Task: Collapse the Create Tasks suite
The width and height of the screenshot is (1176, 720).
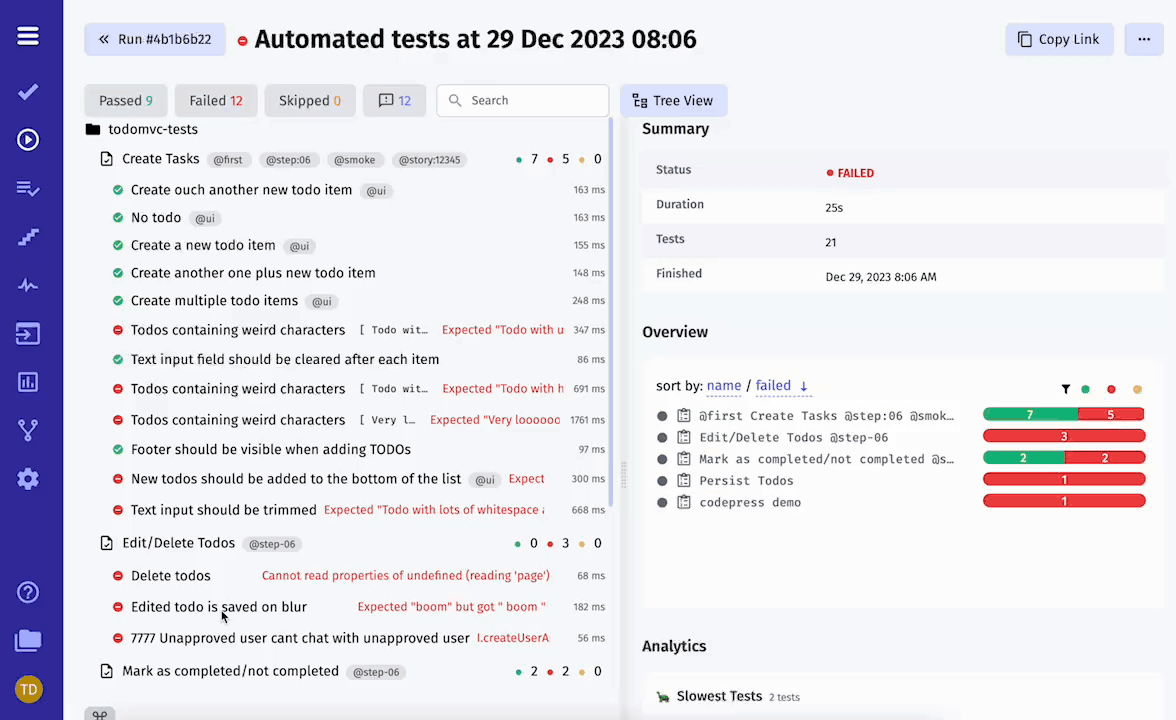Action: coord(160,159)
